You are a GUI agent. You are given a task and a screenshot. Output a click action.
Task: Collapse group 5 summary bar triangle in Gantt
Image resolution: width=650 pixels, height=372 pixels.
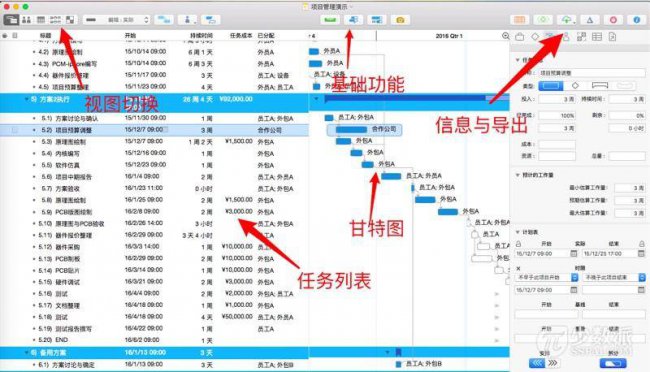[x=316, y=99]
